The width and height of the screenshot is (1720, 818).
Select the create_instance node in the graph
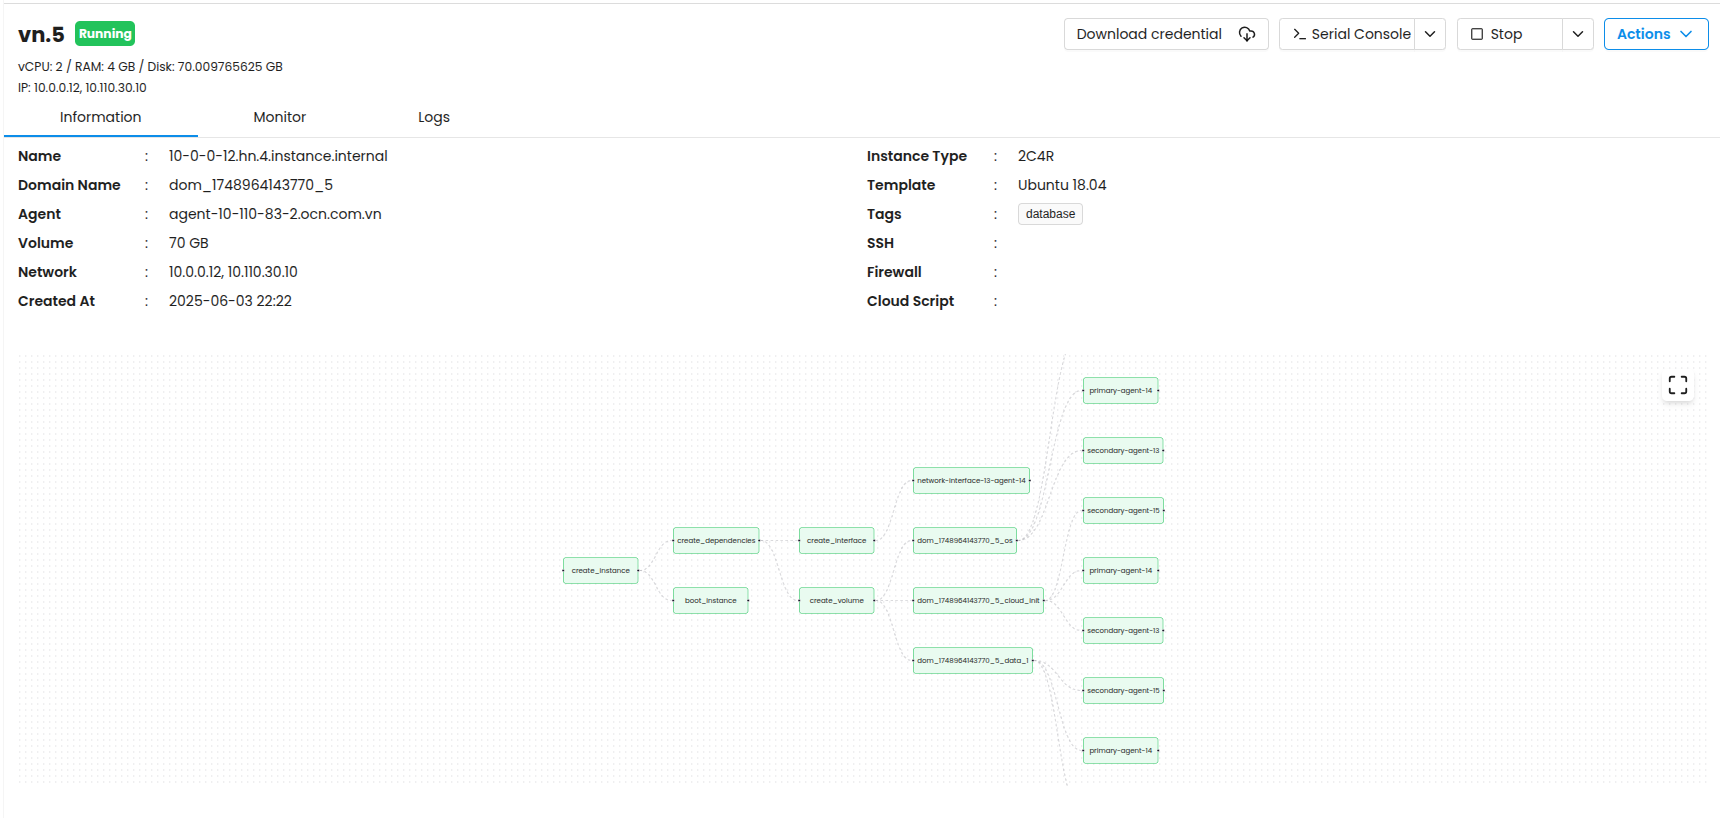[x=600, y=571]
